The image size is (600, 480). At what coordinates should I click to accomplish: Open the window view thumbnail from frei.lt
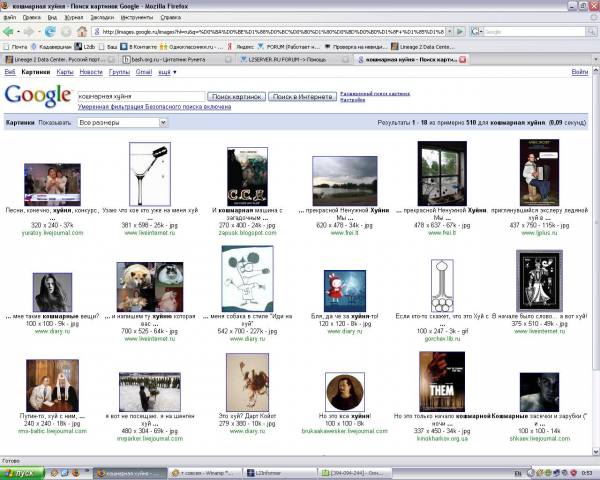coord(442,173)
